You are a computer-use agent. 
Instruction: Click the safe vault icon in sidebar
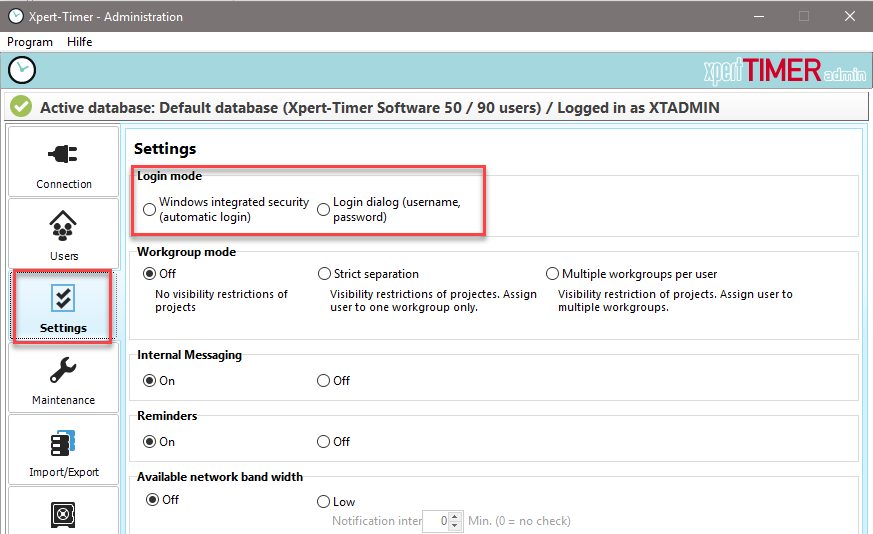coord(64,514)
